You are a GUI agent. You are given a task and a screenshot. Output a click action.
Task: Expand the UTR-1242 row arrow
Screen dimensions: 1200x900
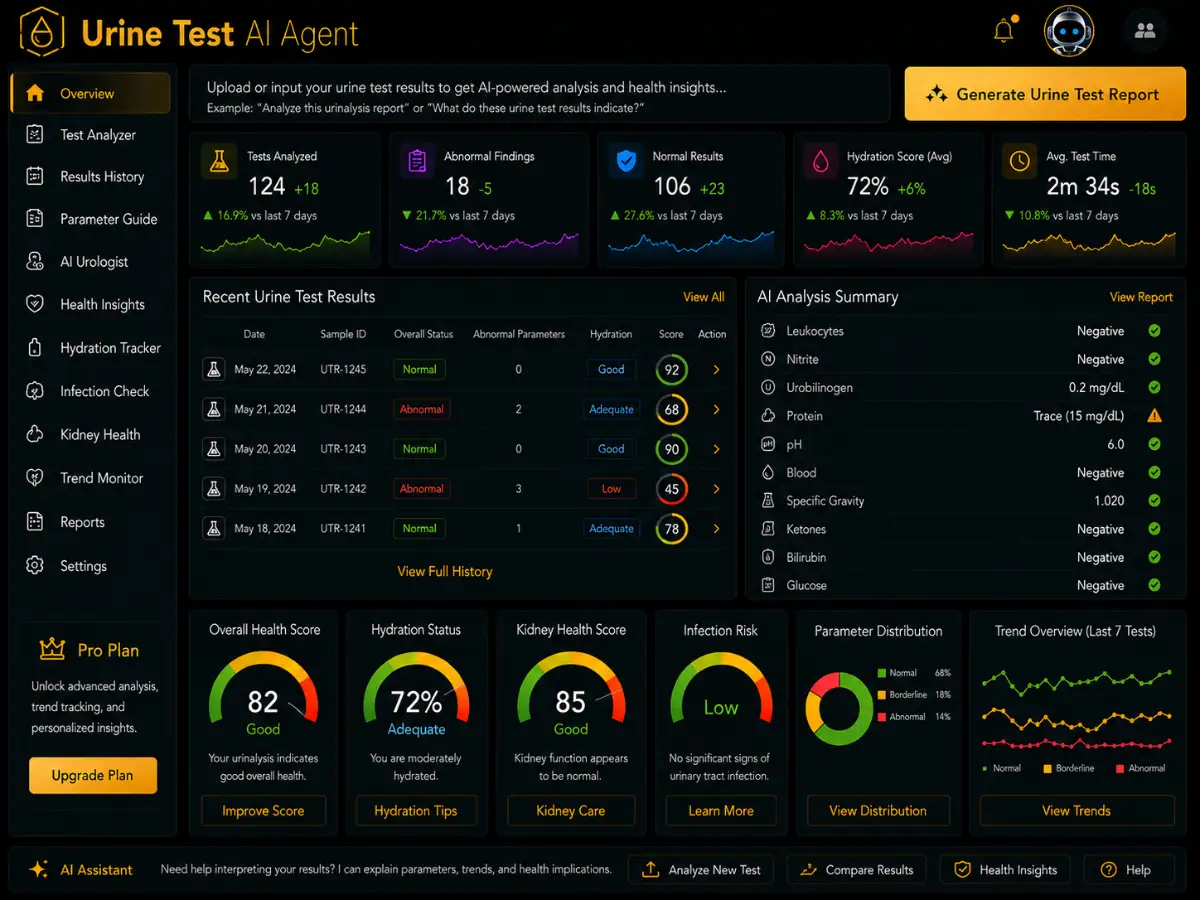click(x=716, y=489)
